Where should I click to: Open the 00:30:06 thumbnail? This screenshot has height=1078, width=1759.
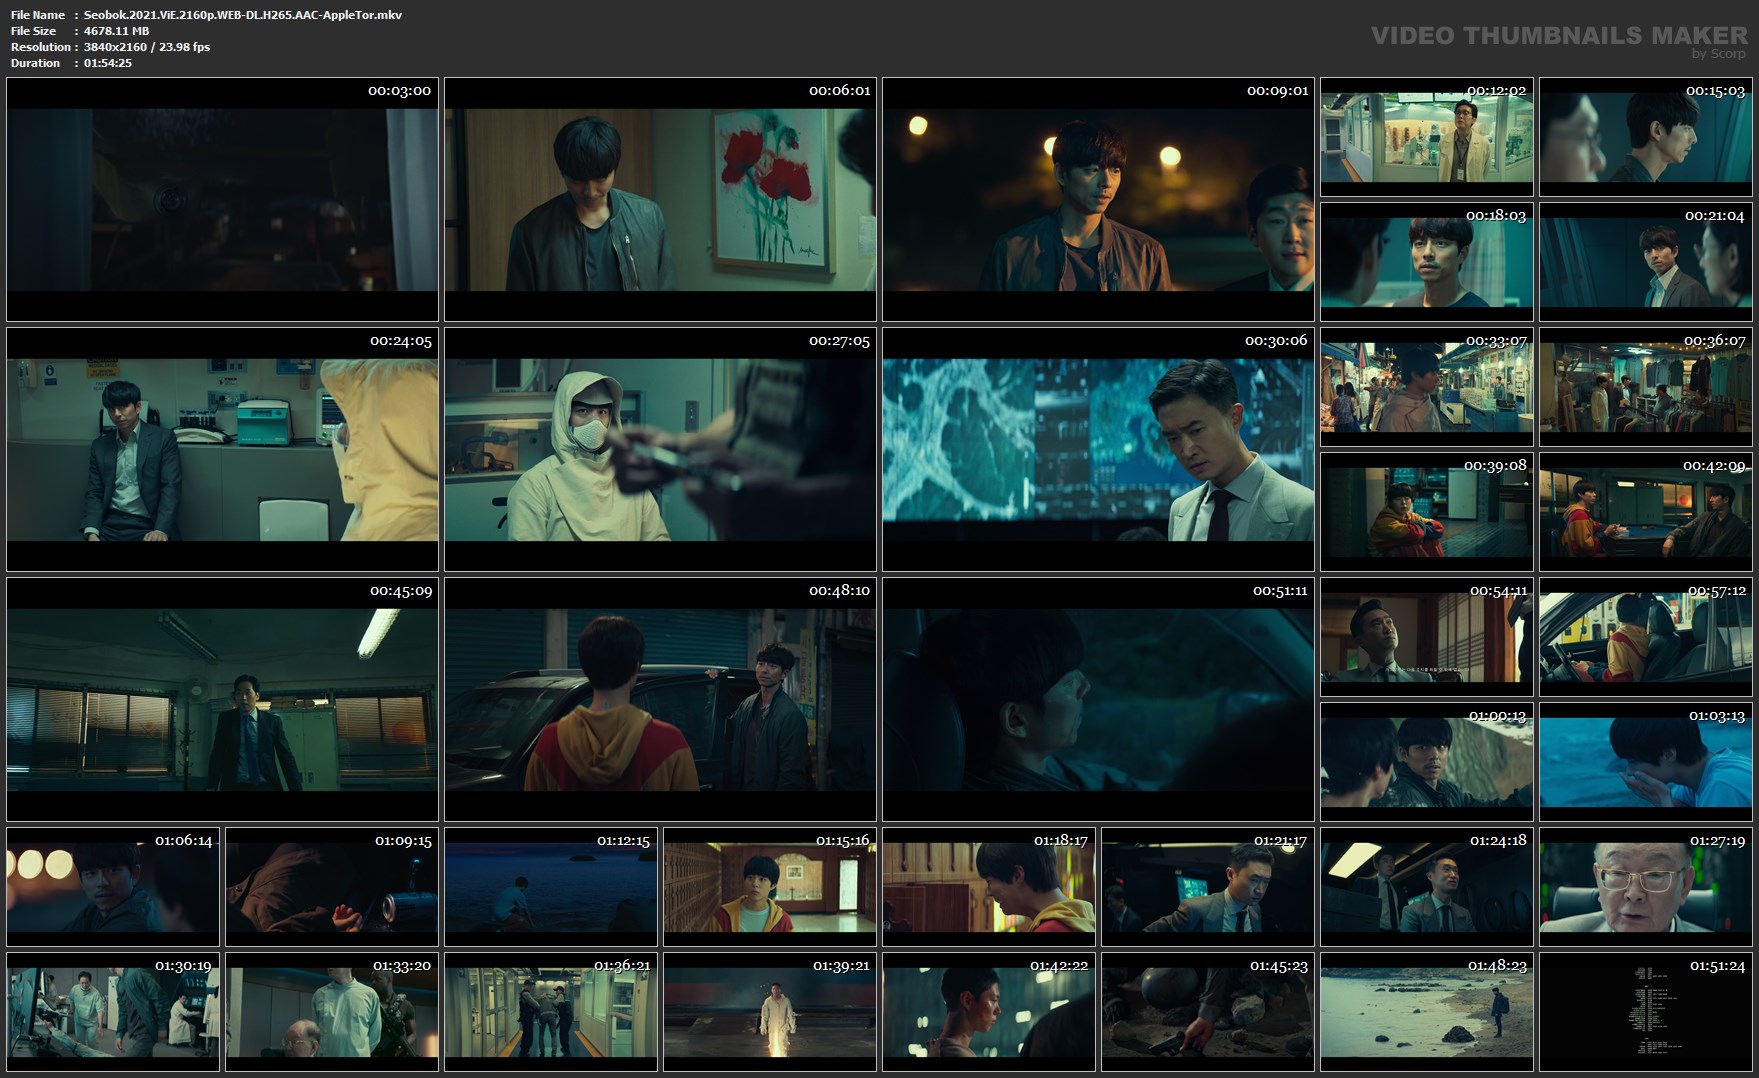tap(1098, 449)
